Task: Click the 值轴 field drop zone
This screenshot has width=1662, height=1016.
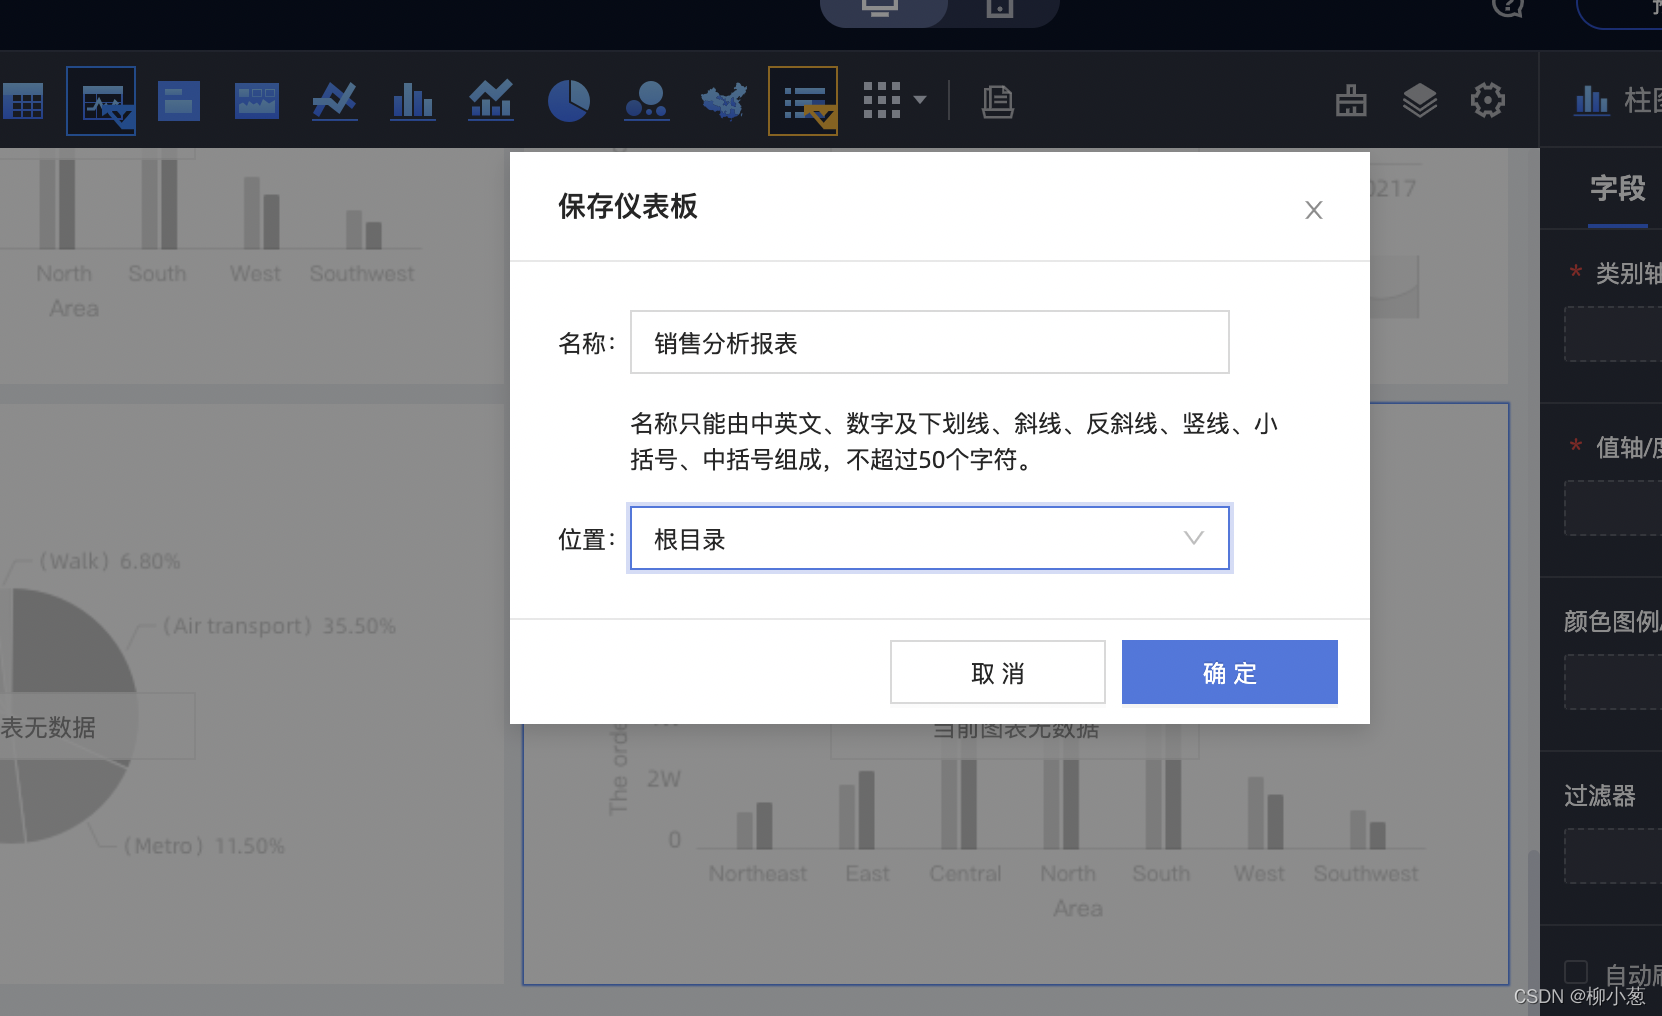Action: (1613, 508)
